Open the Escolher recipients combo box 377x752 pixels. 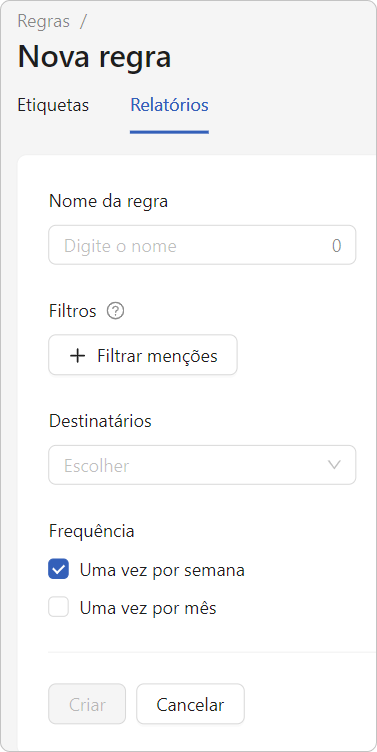202,465
